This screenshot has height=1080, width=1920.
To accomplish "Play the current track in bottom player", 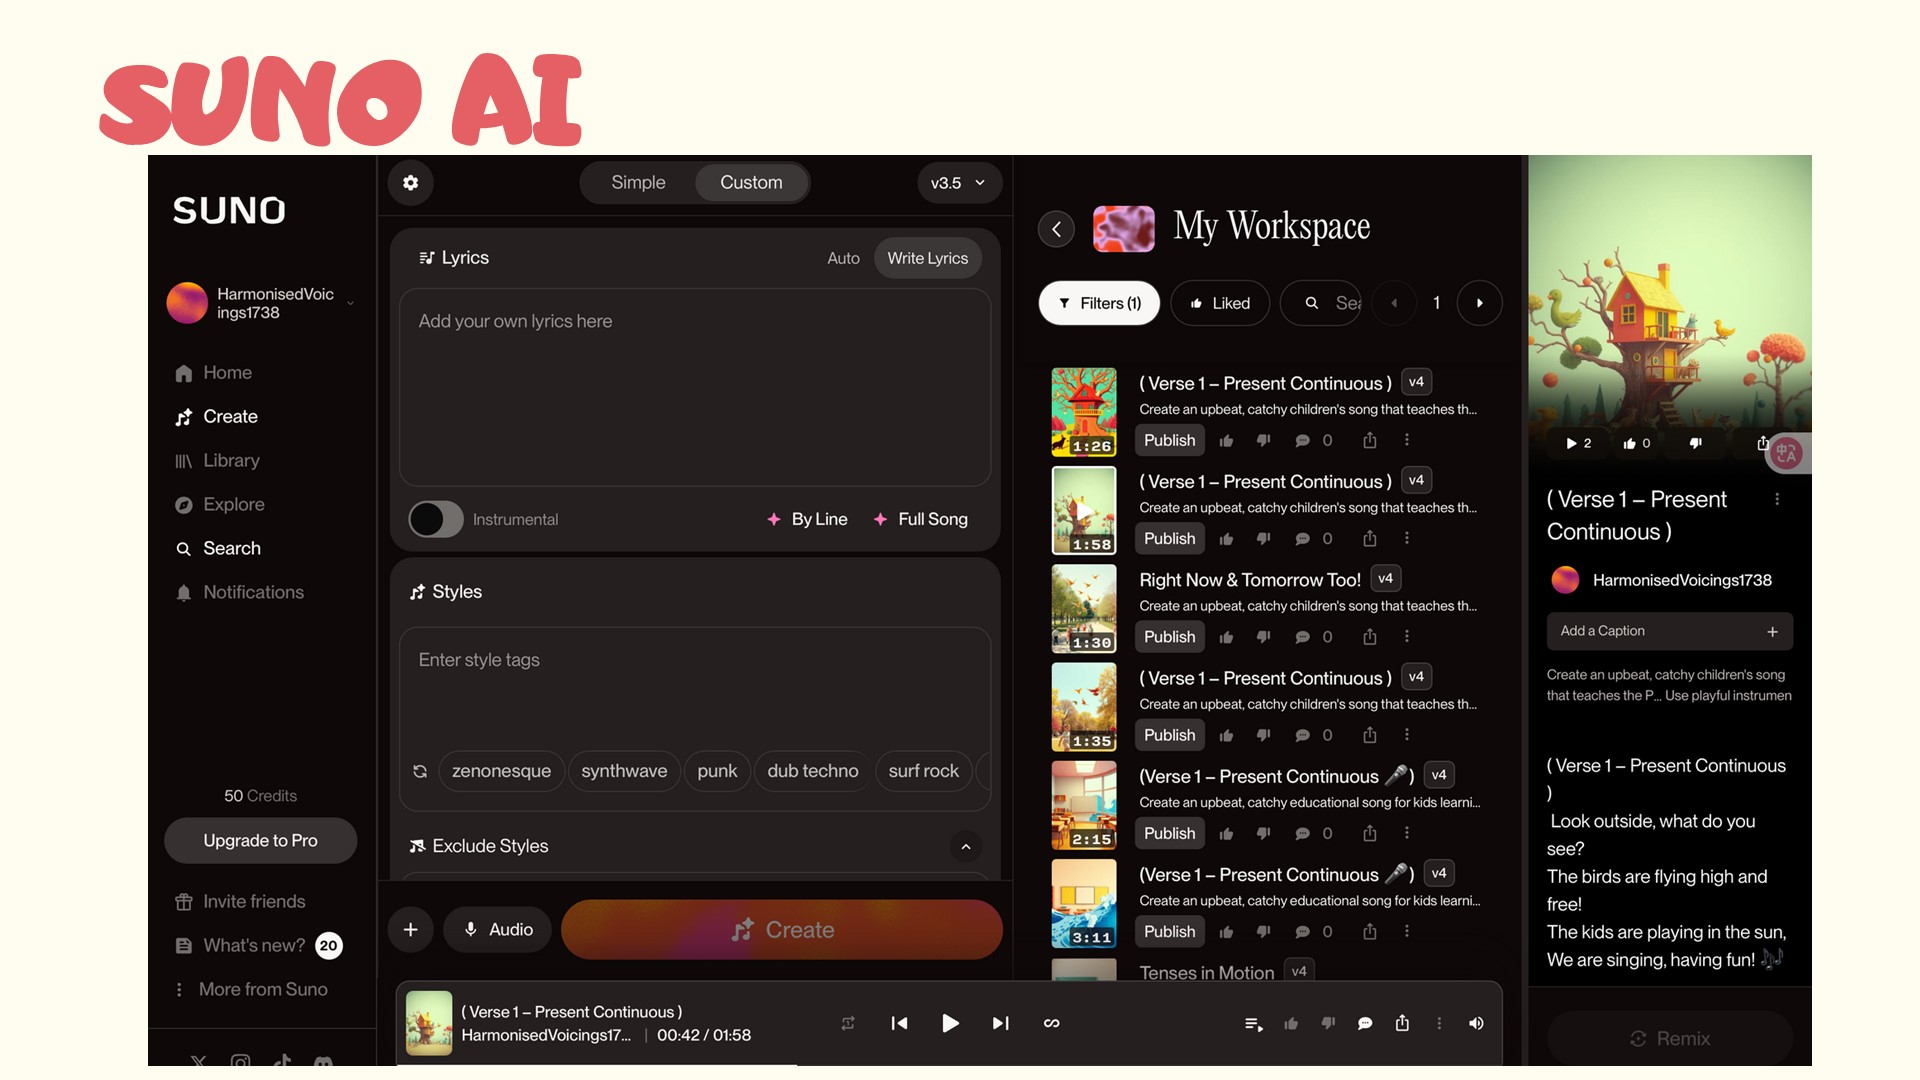I will pos(950,1023).
